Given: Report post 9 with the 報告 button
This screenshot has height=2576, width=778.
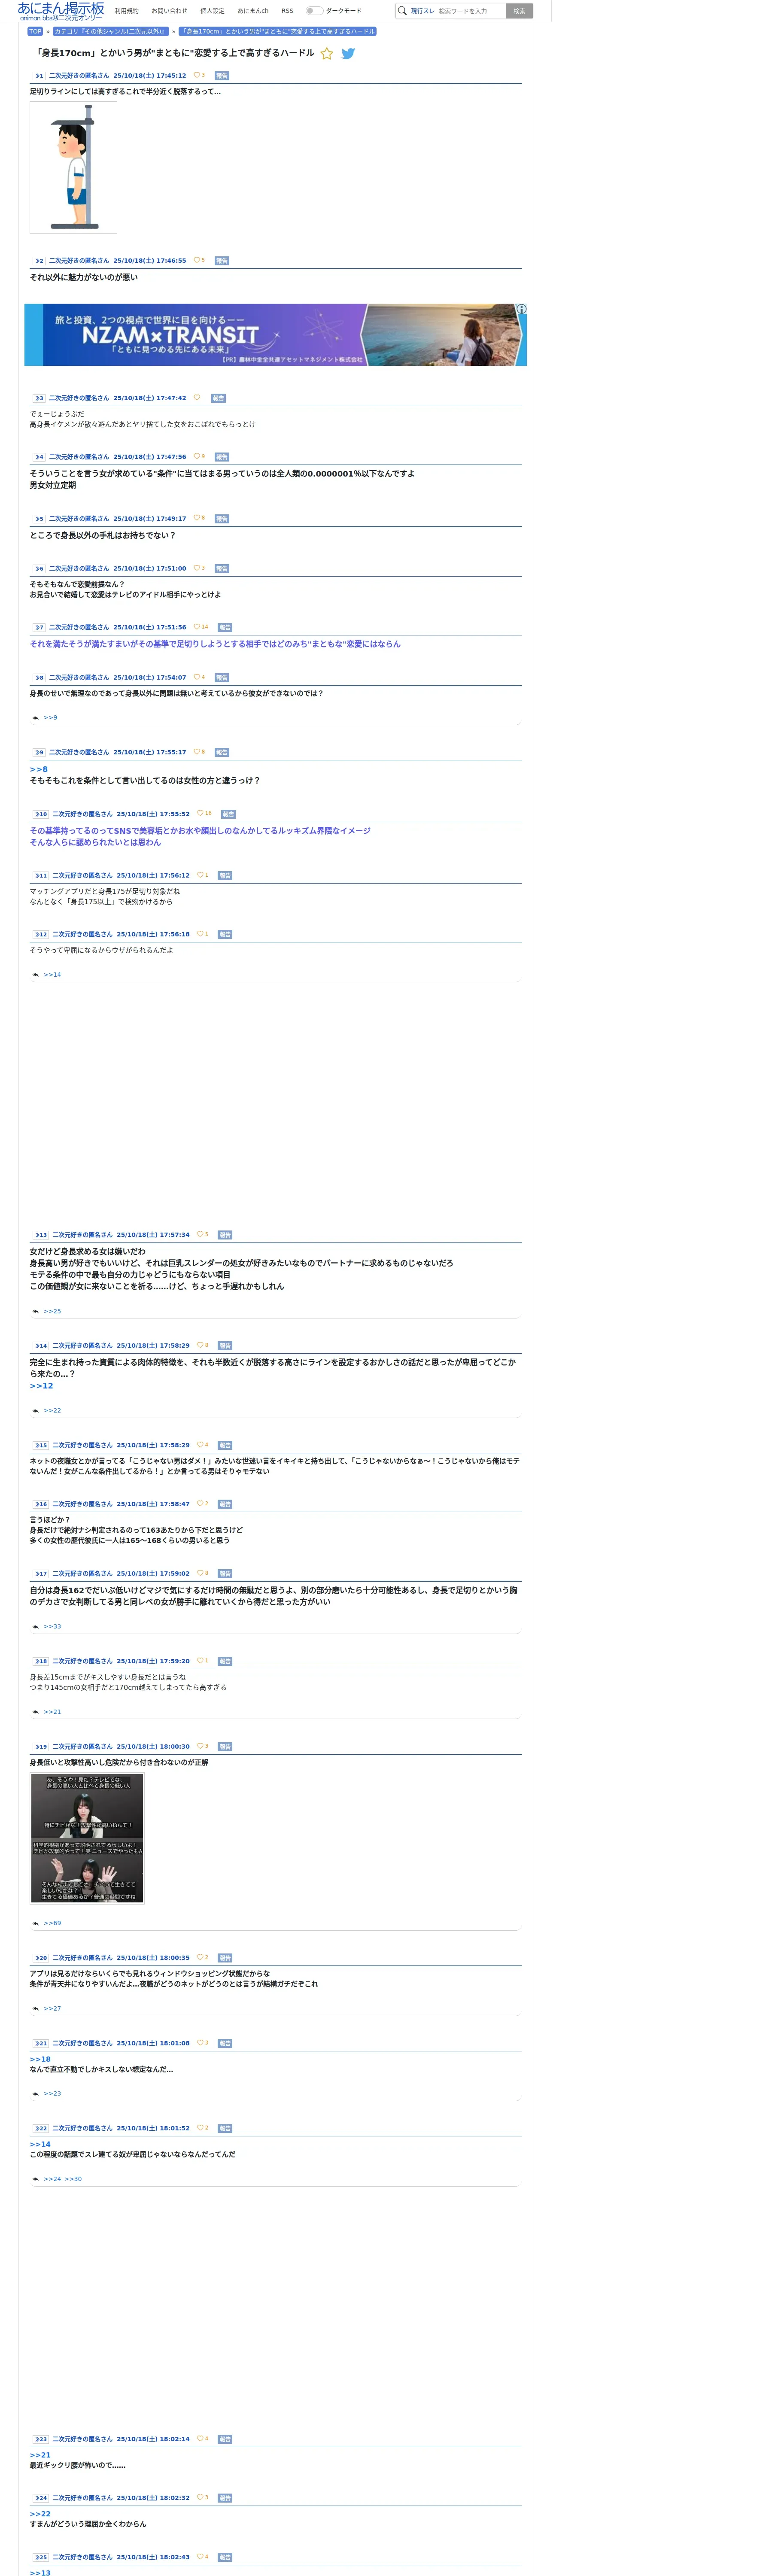Looking at the screenshot, I should (222, 752).
